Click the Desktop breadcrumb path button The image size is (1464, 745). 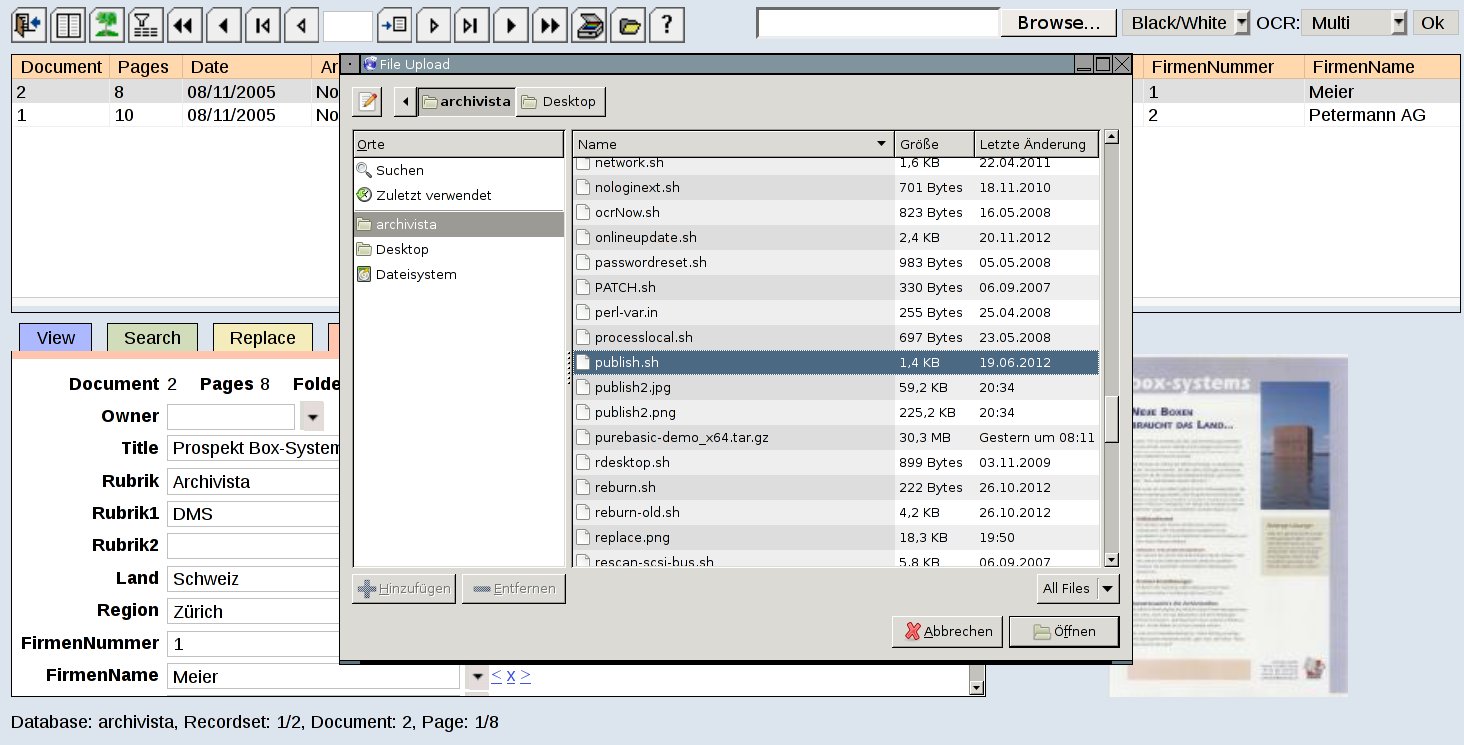(560, 101)
